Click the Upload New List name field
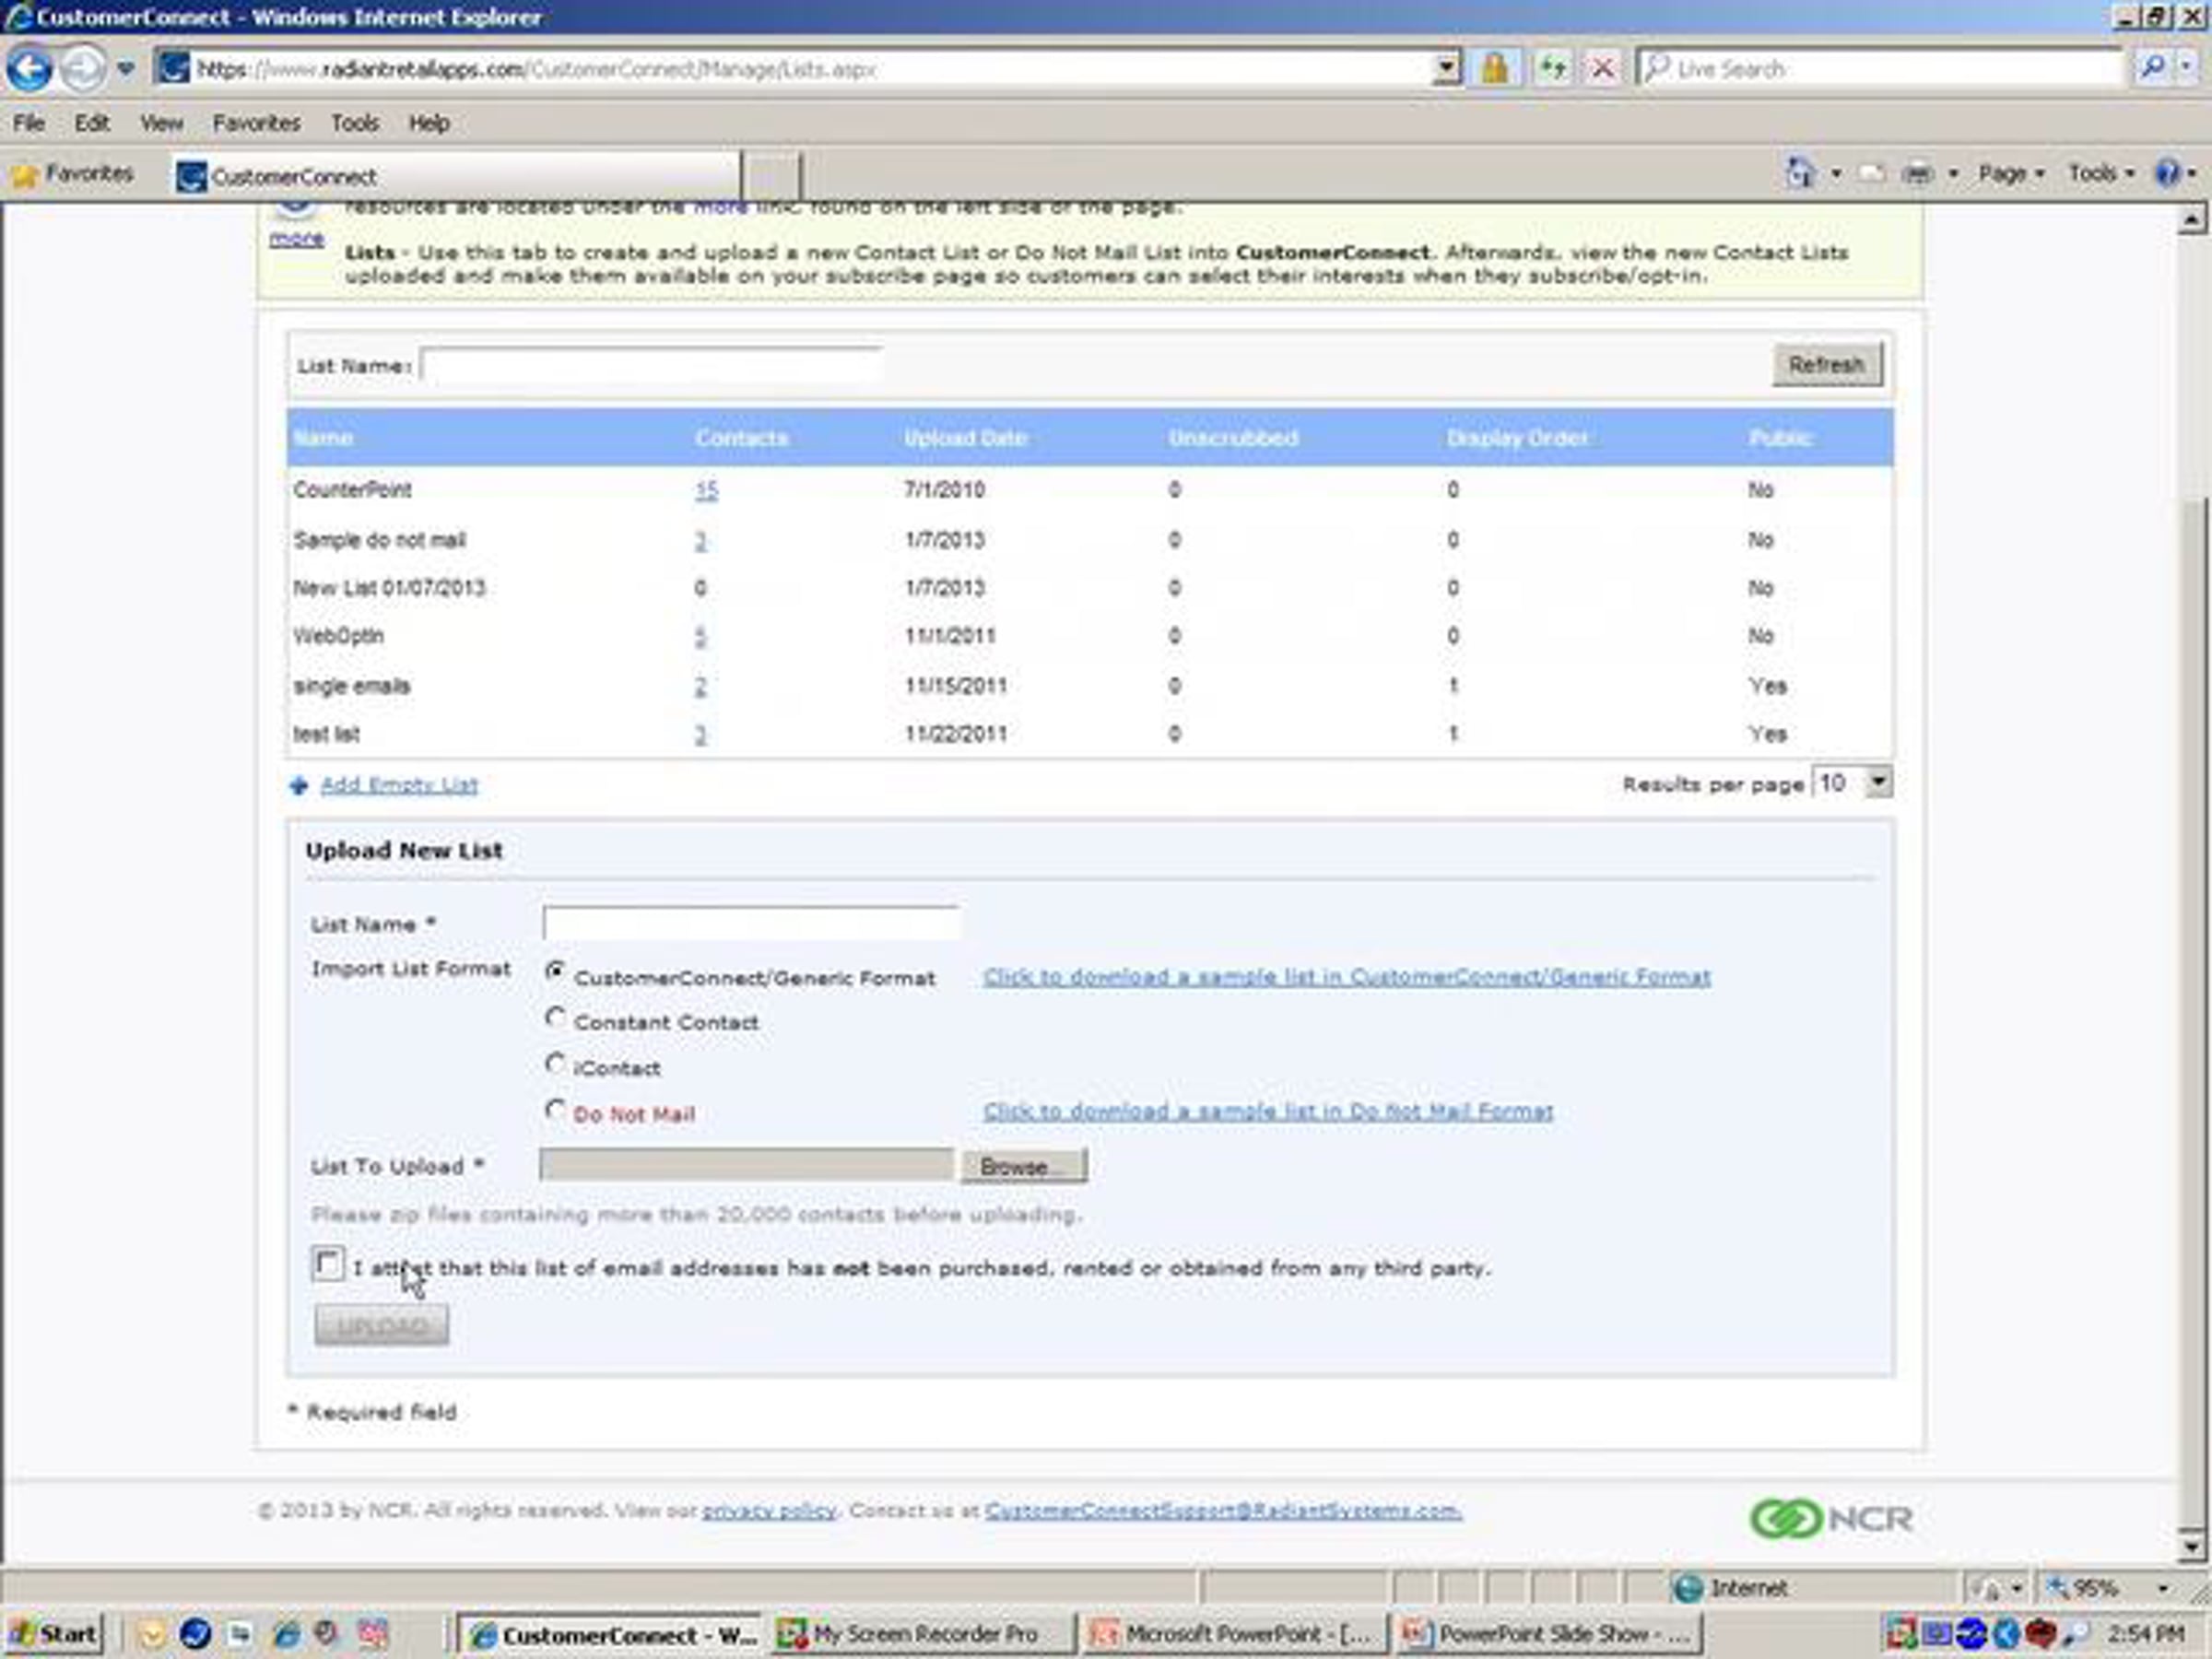The height and width of the screenshot is (1659, 2212). coord(750,923)
